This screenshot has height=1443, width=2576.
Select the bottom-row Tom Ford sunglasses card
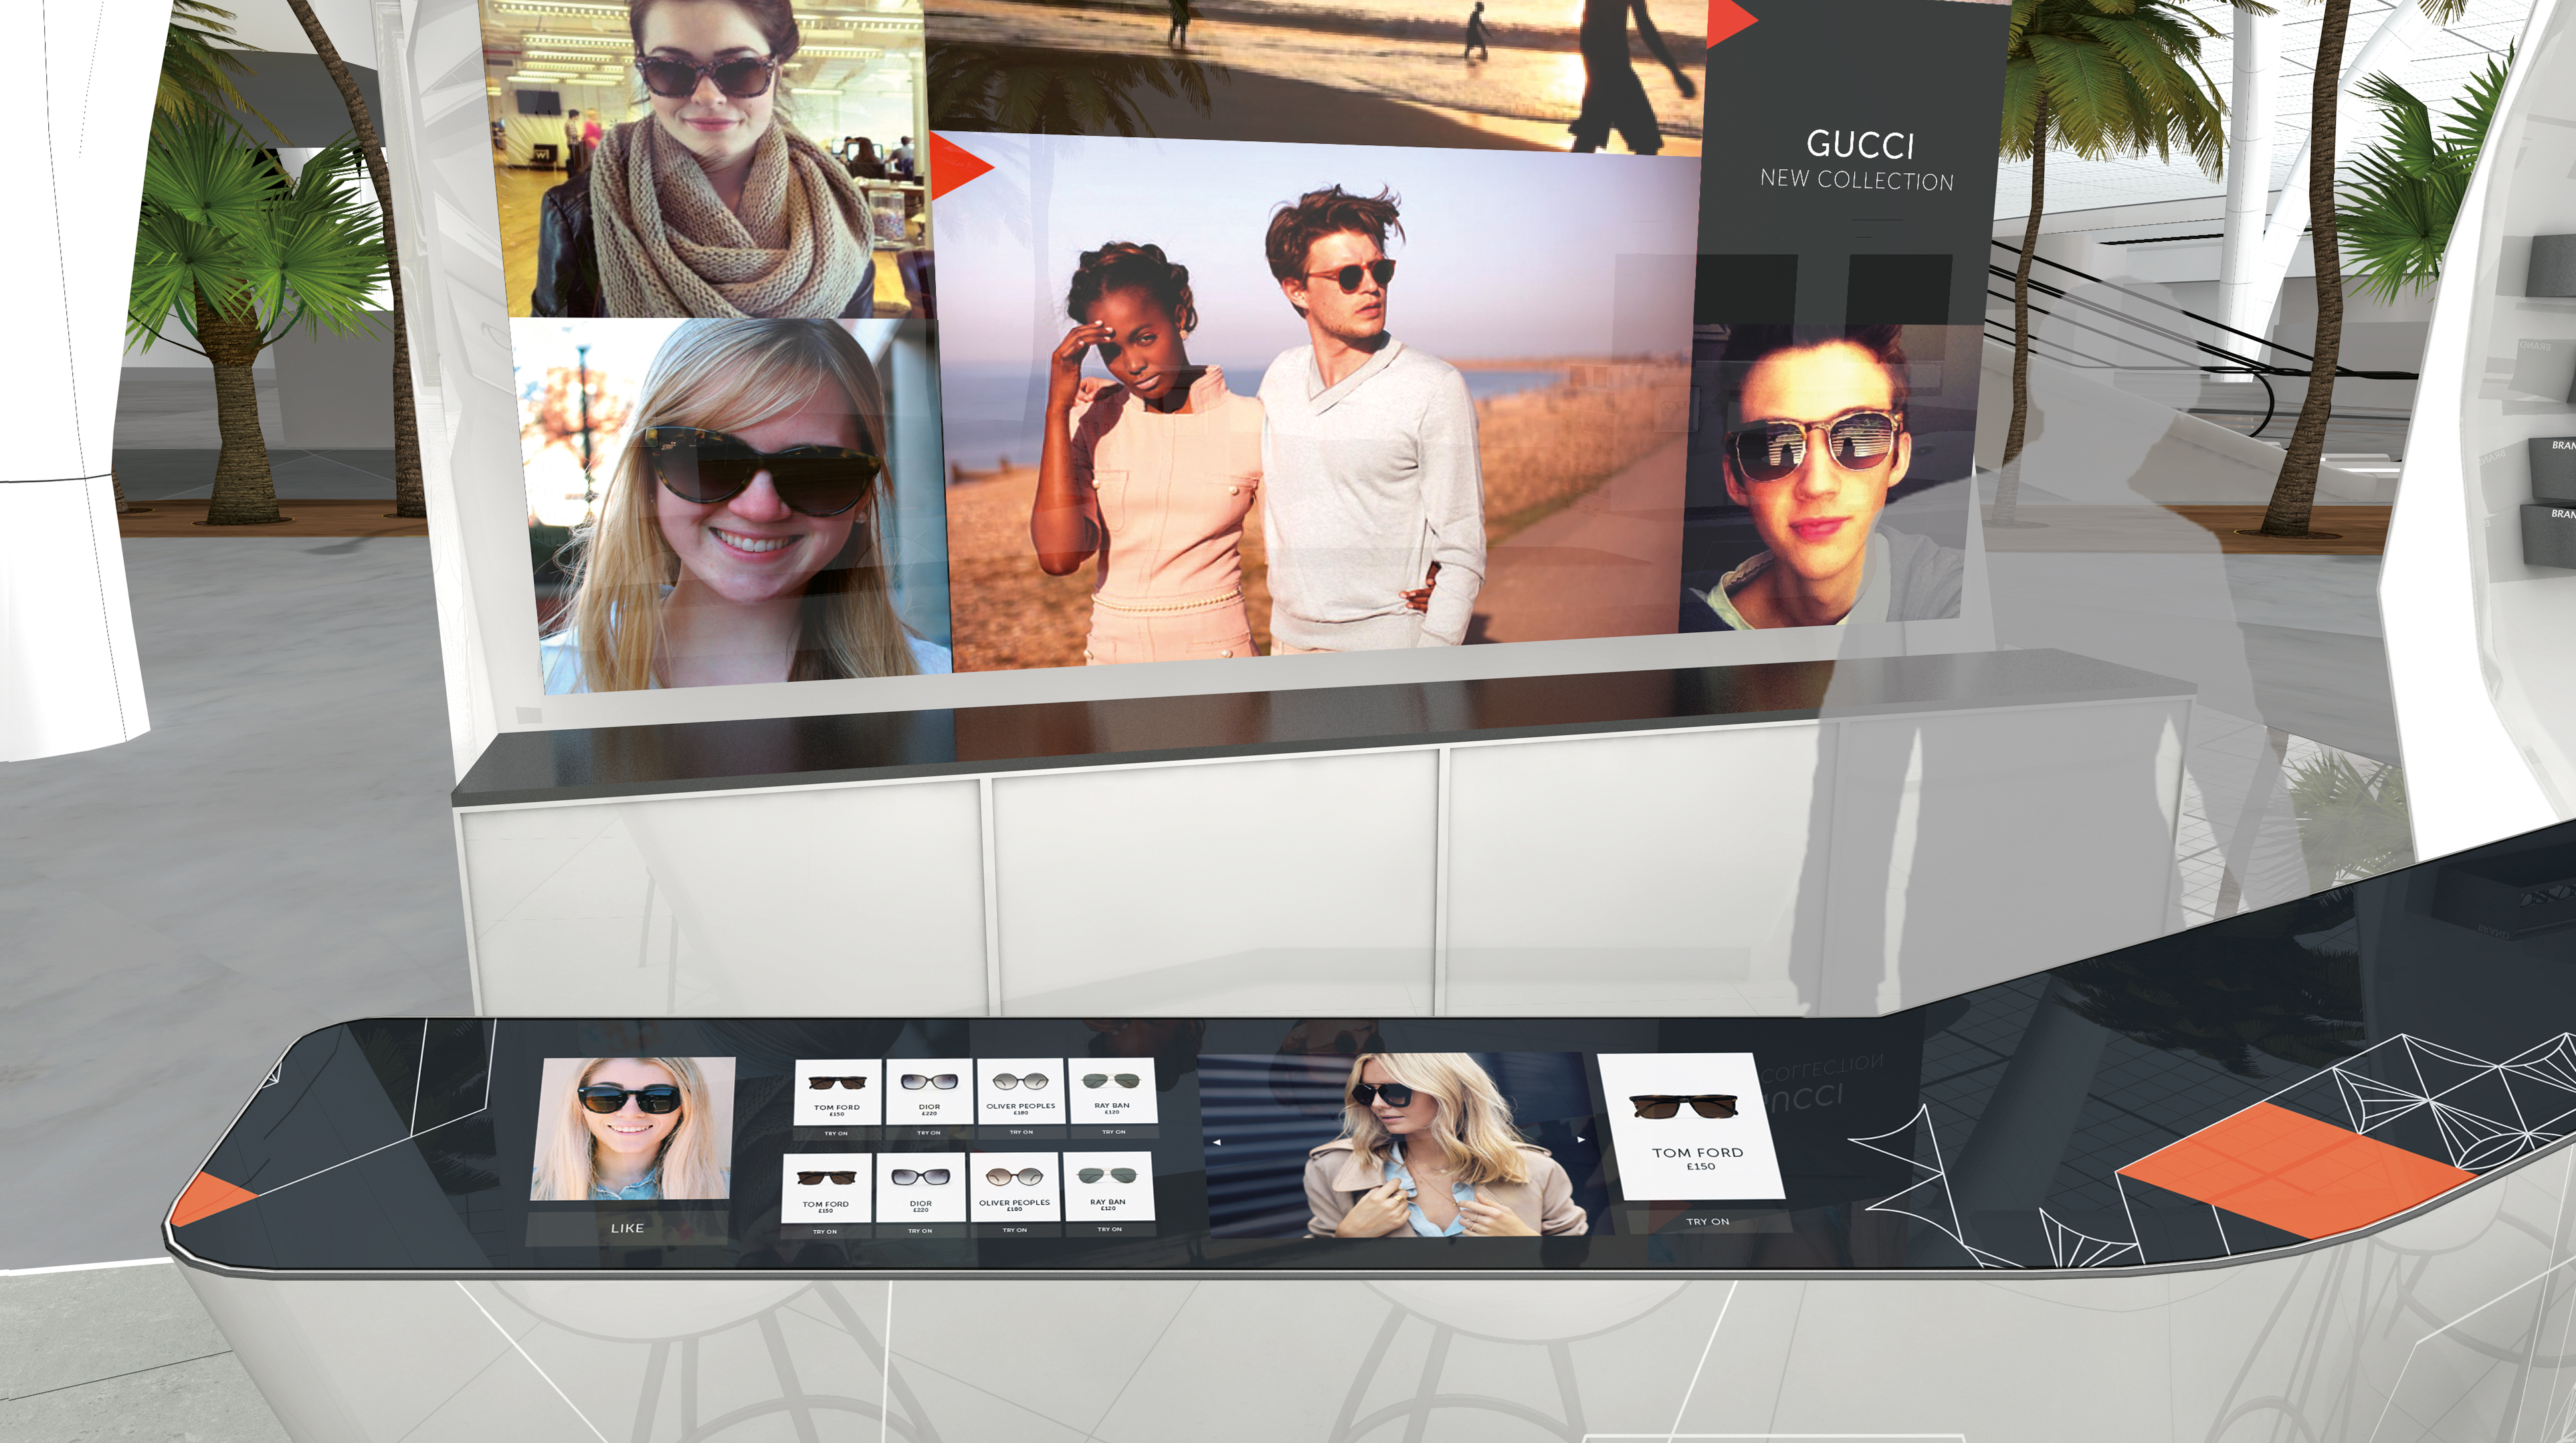coord(826,1187)
